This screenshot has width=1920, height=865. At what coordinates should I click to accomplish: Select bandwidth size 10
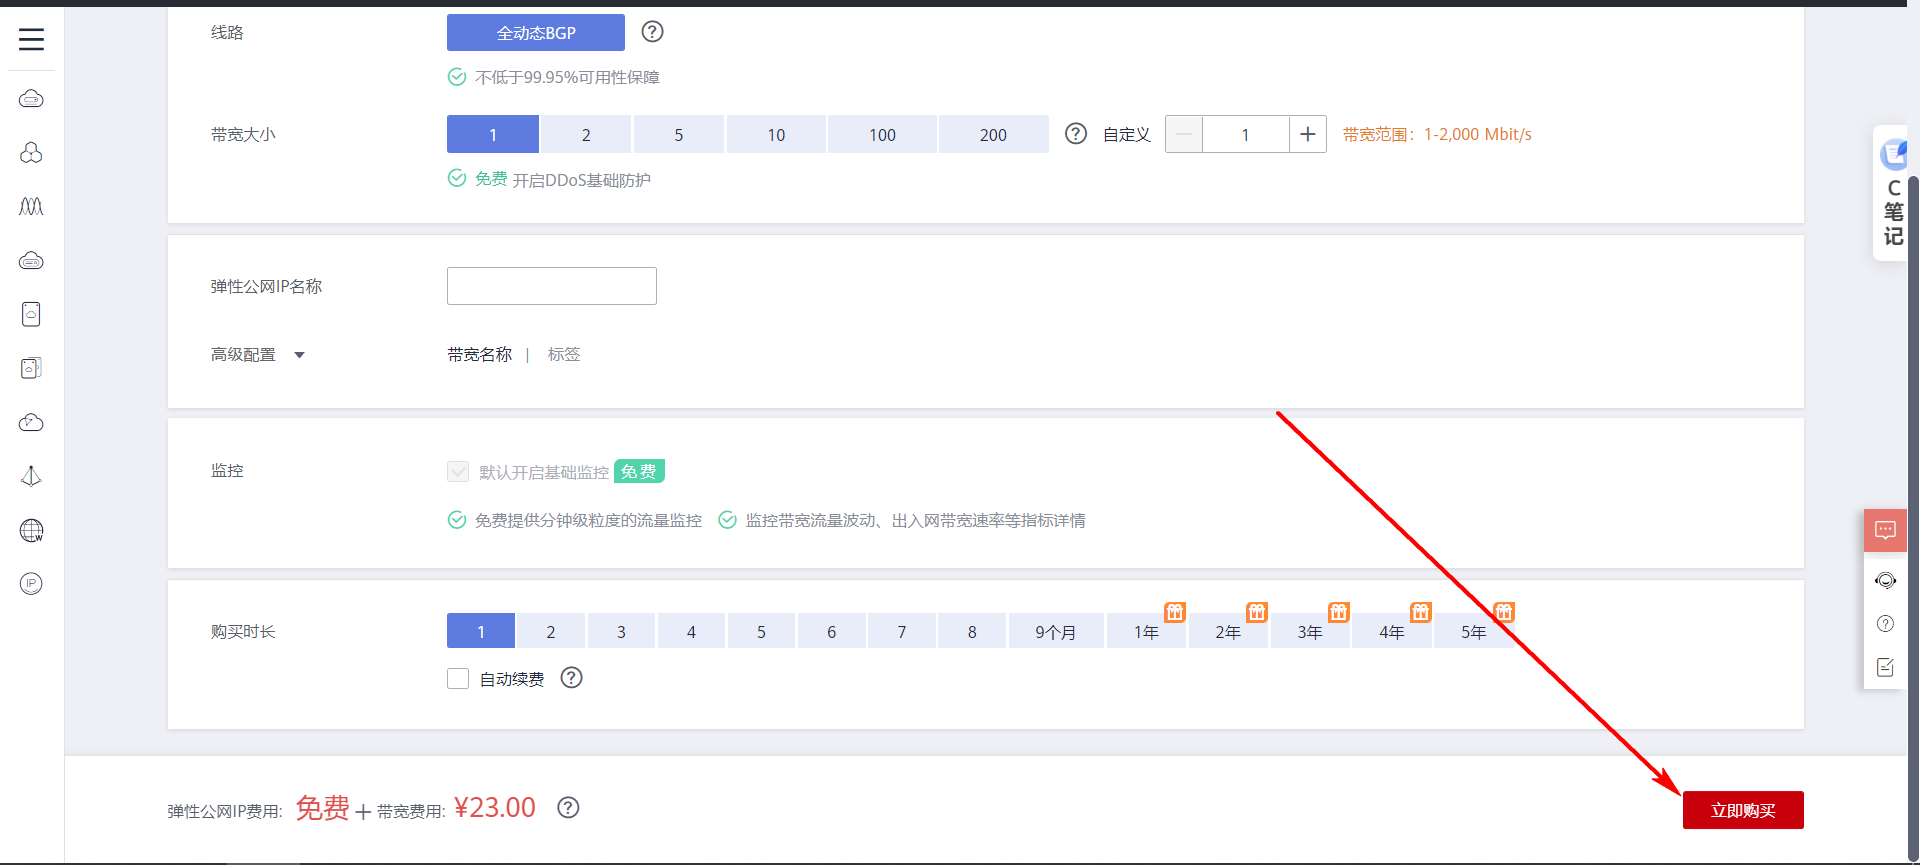click(776, 134)
